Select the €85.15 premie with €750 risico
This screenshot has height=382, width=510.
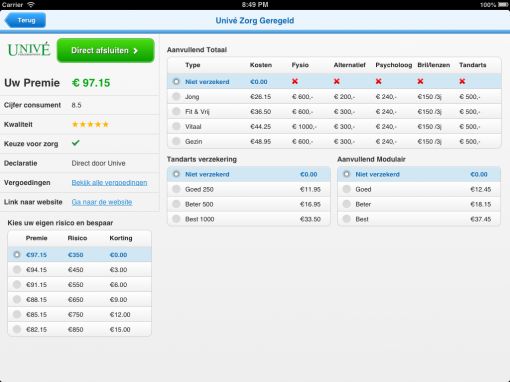[x=79, y=315]
